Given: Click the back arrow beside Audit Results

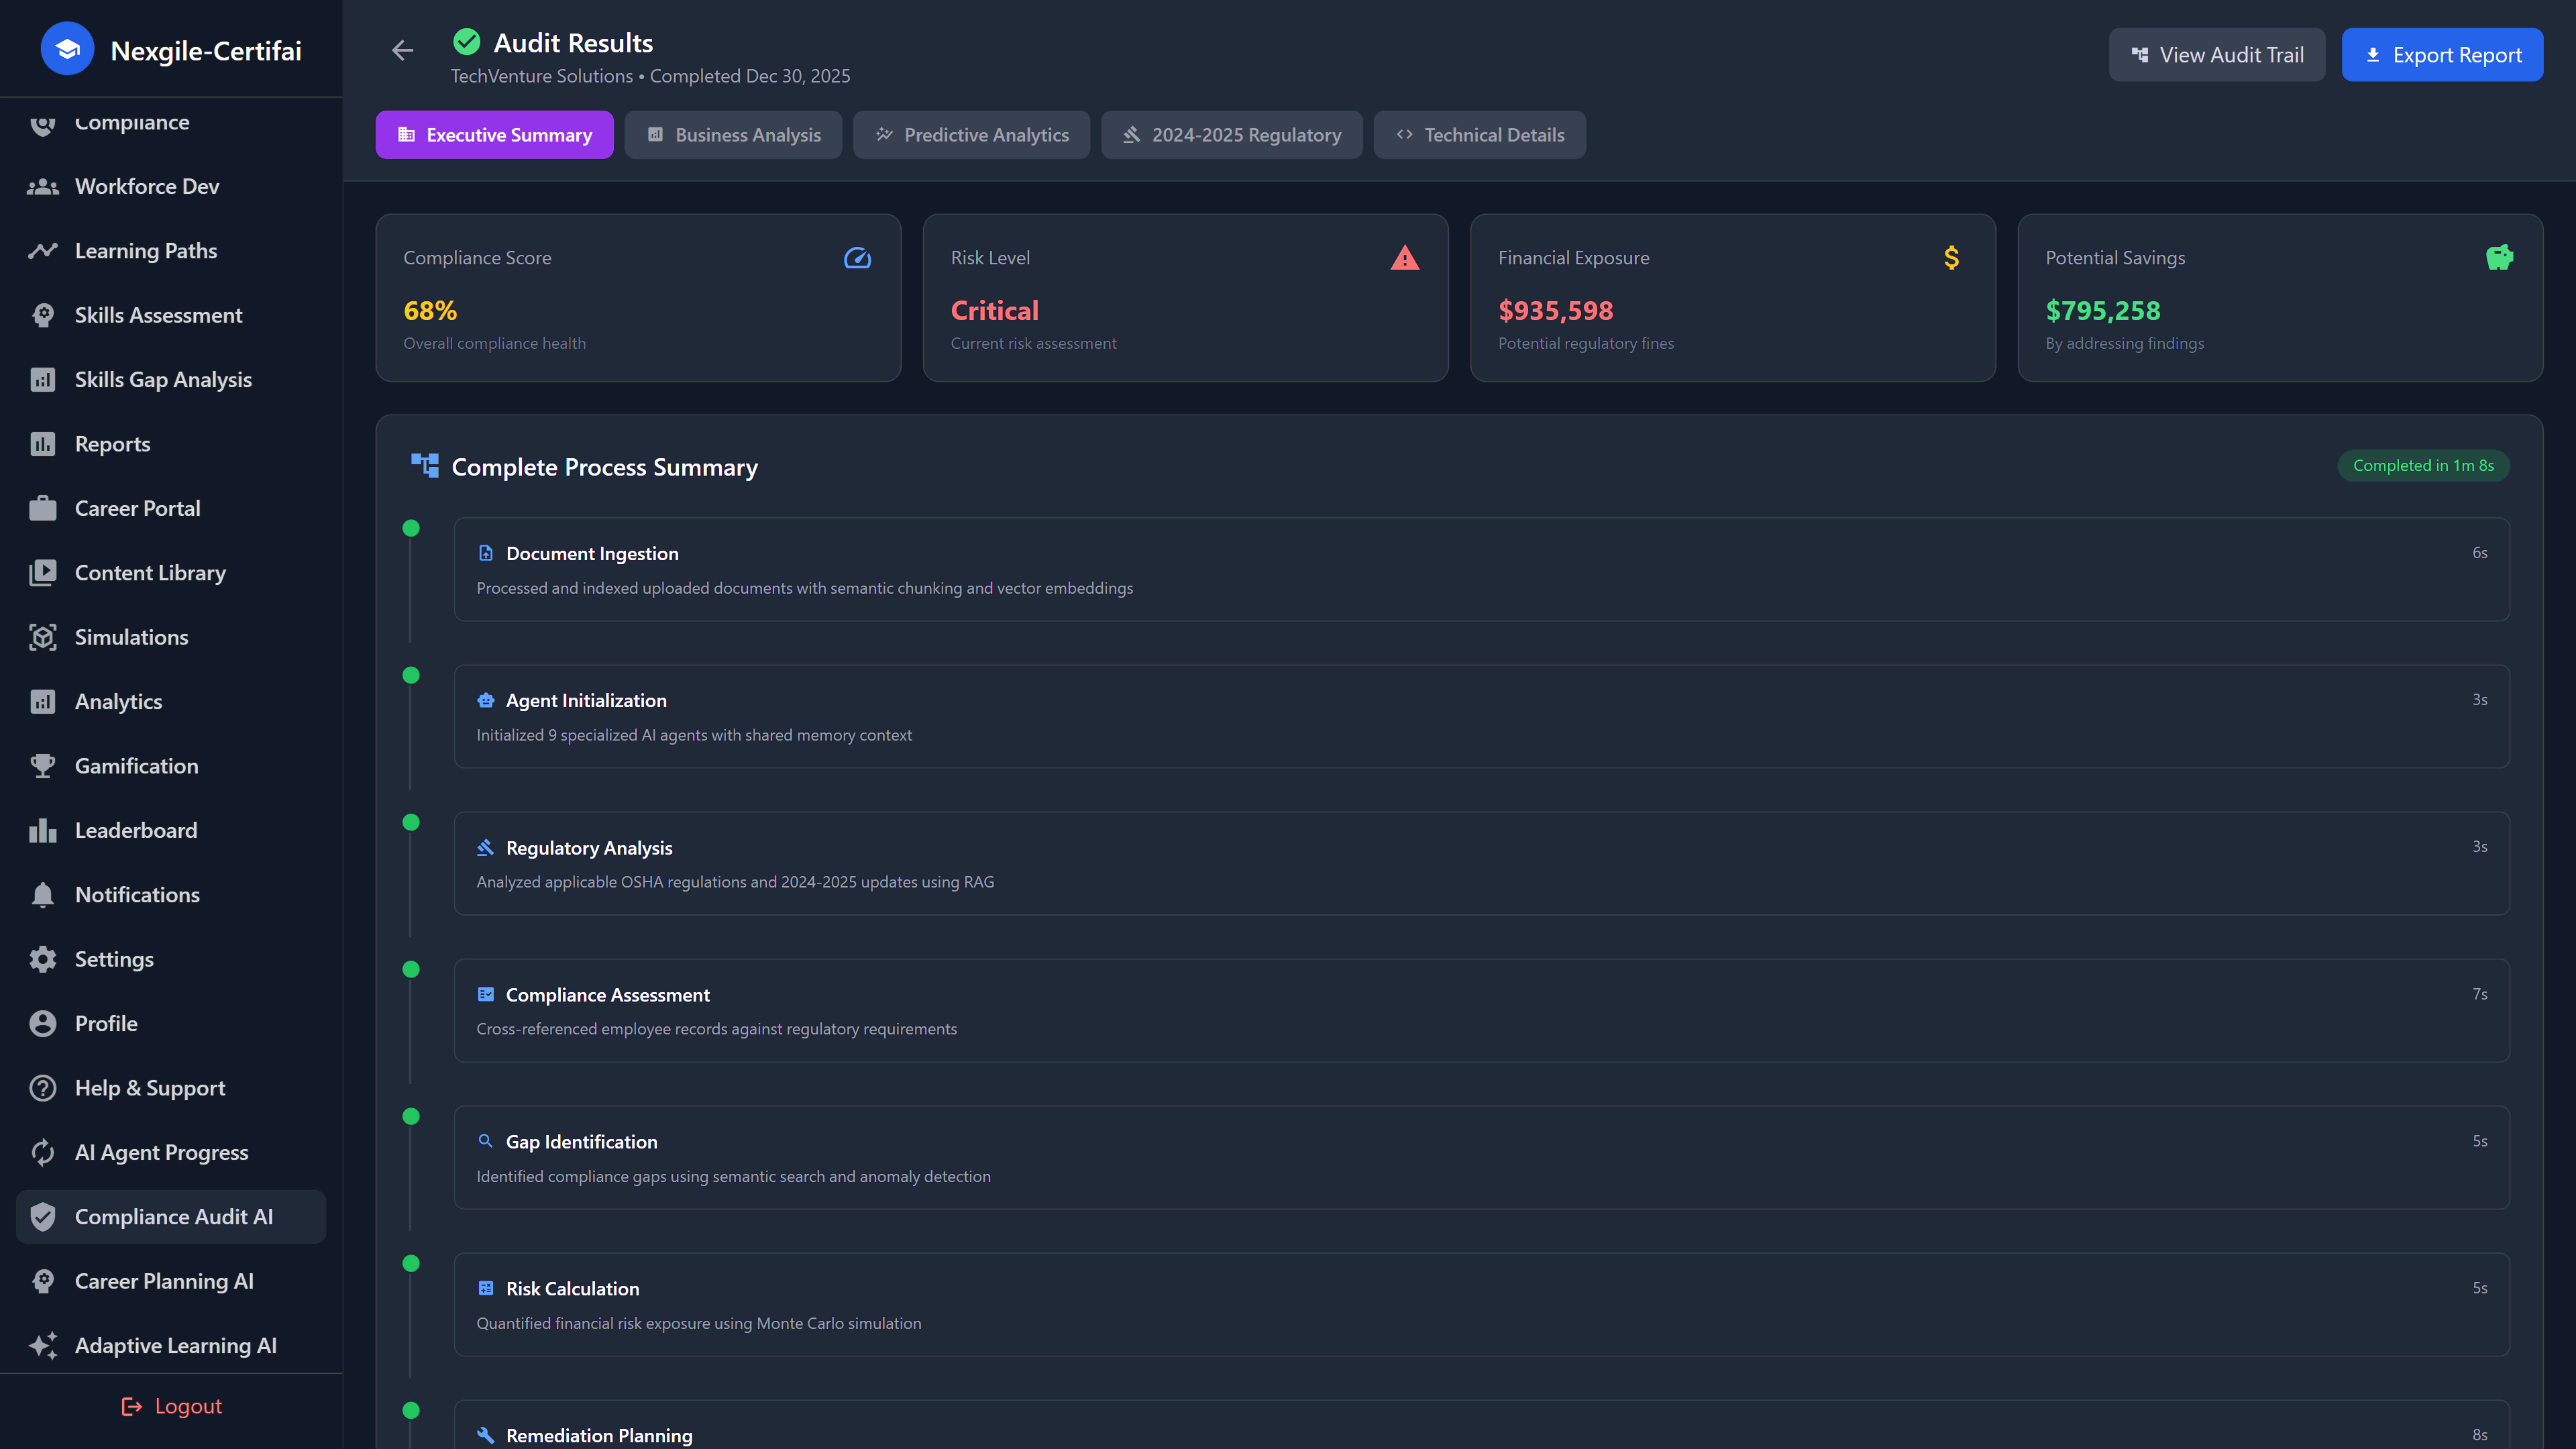Looking at the screenshot, I should click(x=402, y=50).
